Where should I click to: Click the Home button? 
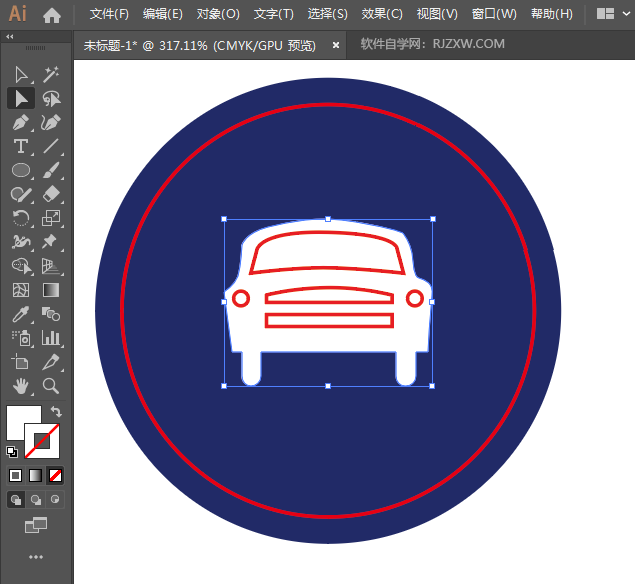click(x=52, y=14)
